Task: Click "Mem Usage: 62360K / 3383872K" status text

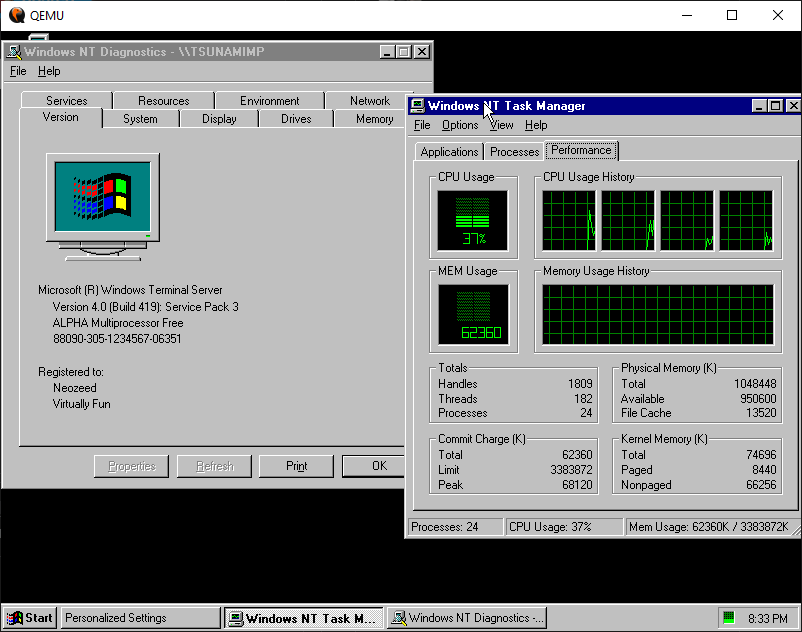Action: click(x=708, y=527)
